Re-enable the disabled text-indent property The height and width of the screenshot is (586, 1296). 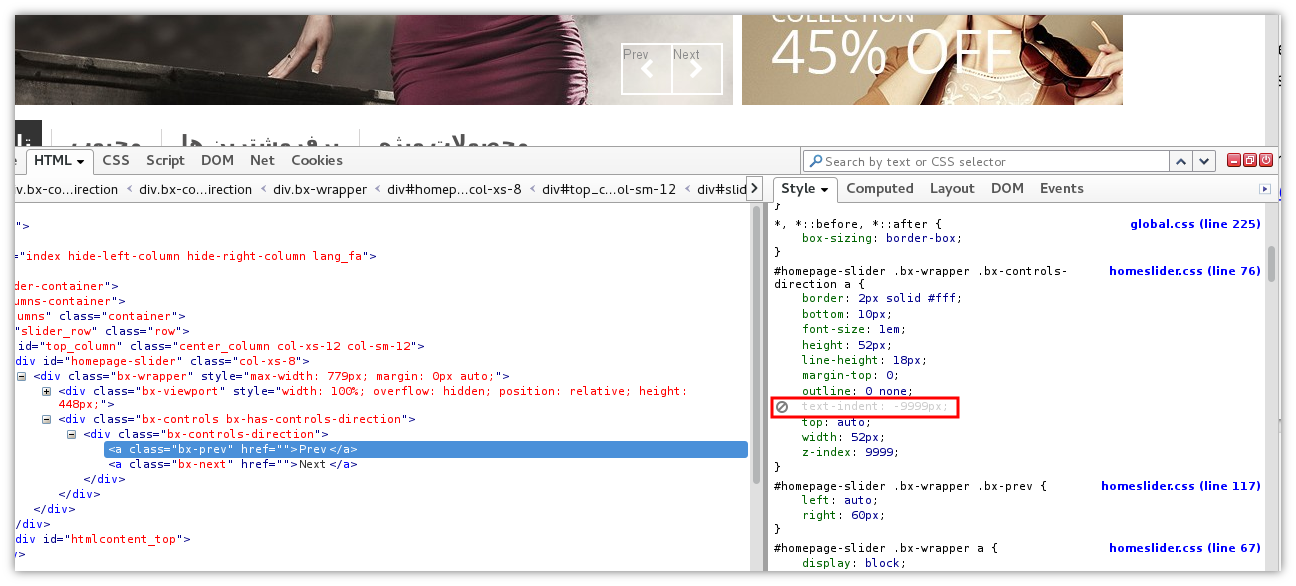point(782,407)
